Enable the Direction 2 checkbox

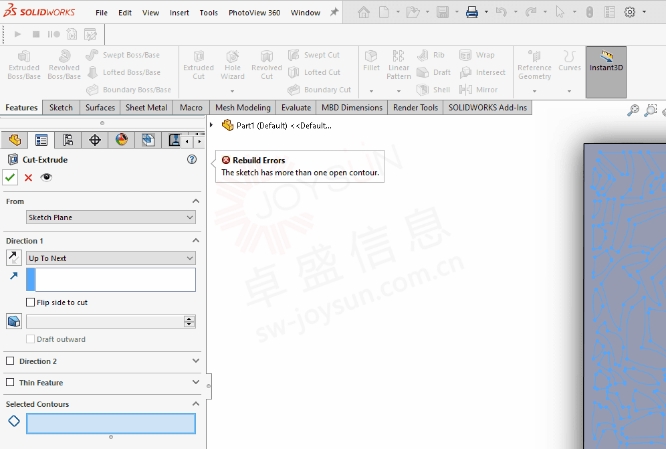10,361
